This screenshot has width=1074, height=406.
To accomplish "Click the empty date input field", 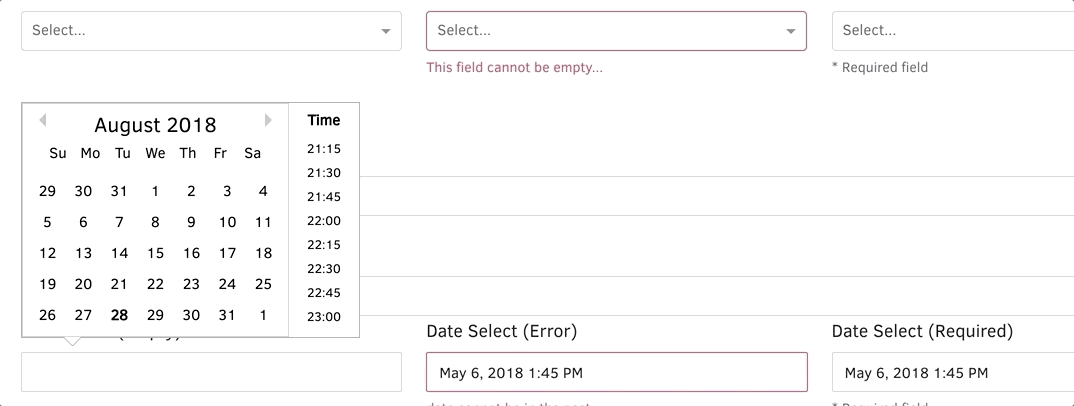I will coord(211,372).
